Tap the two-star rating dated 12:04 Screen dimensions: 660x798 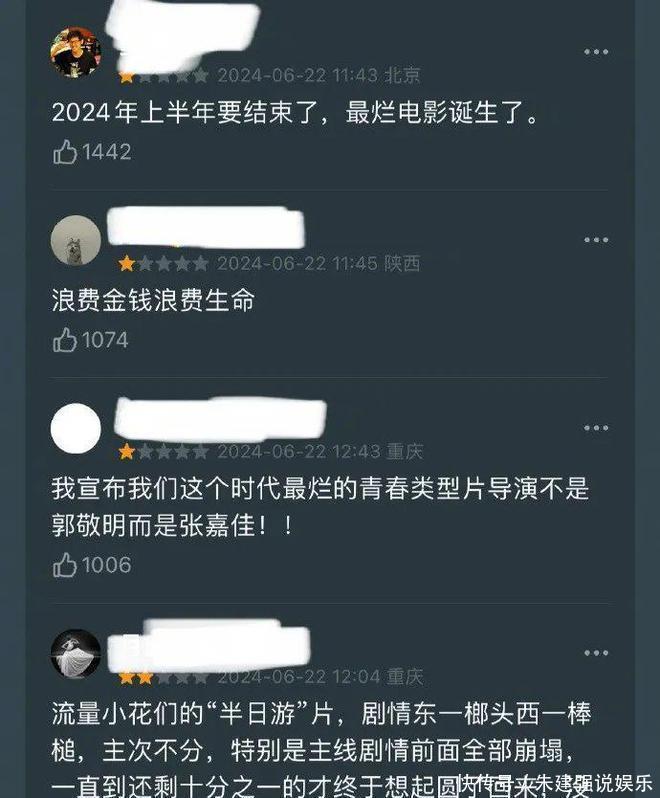(163, 678)
